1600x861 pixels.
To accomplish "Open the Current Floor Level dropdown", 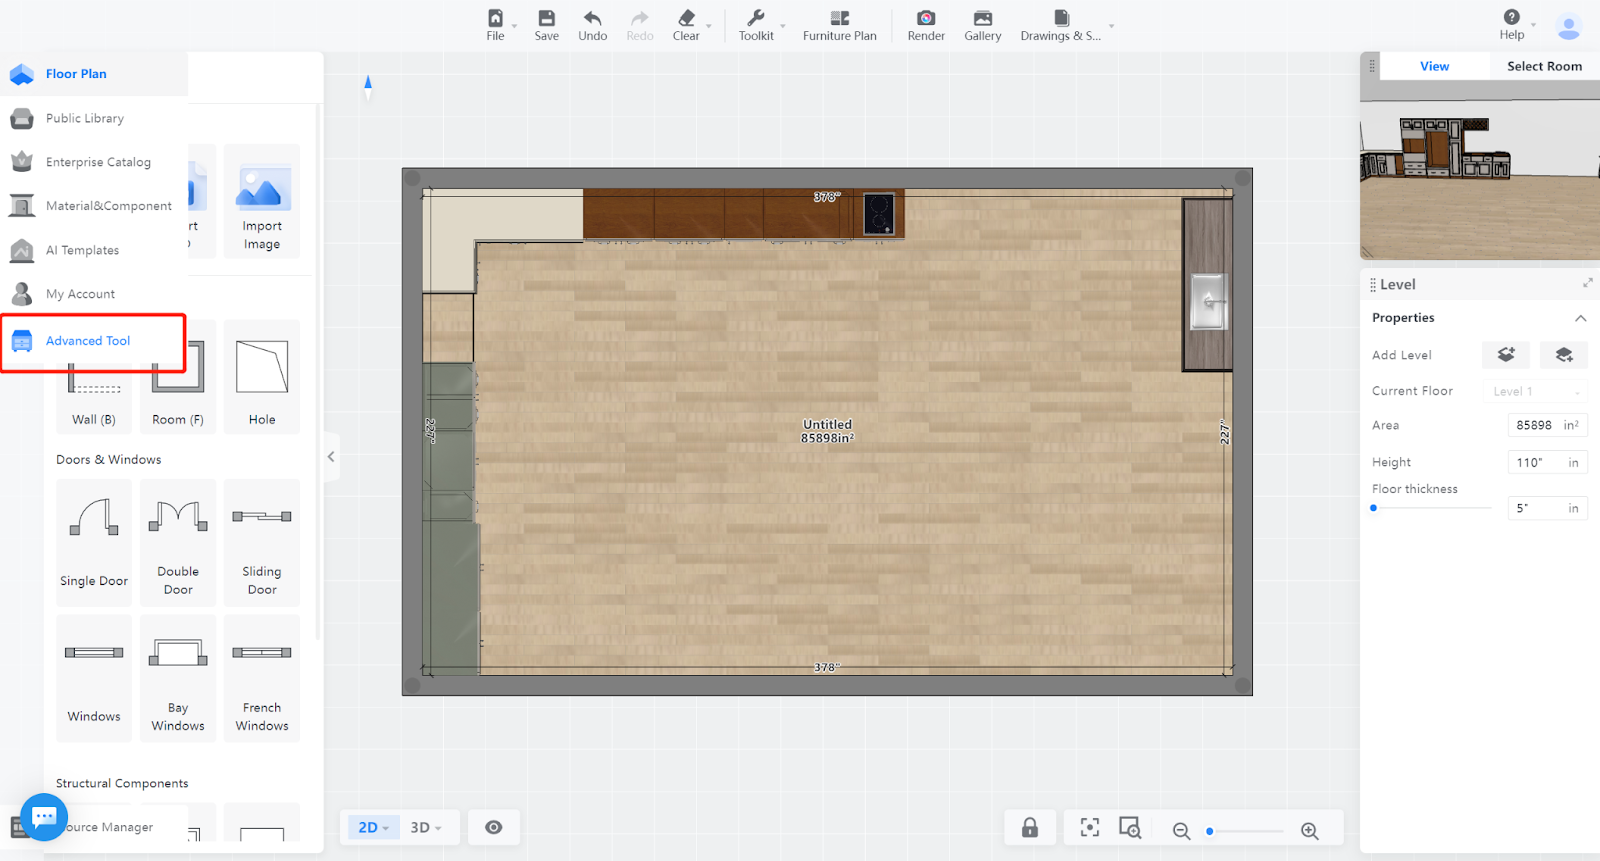I will (1536, 391).
